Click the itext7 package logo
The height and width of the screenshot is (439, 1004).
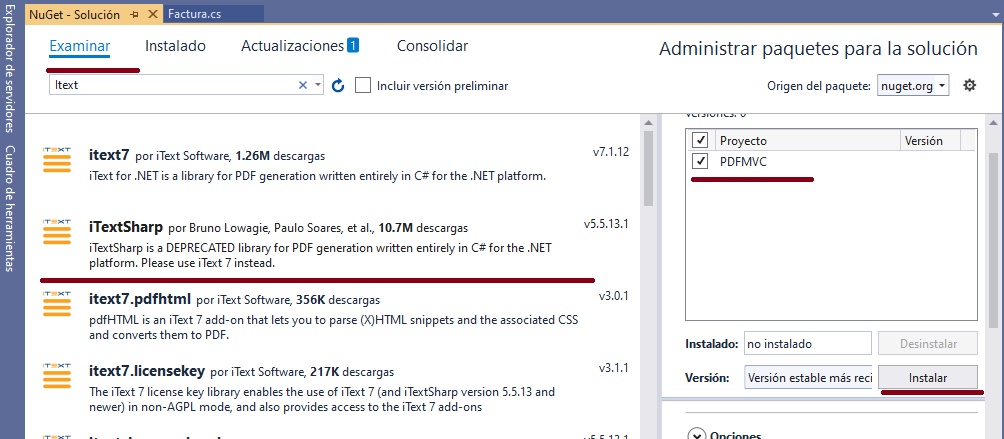pyautogui.click(x=56, y=159)
